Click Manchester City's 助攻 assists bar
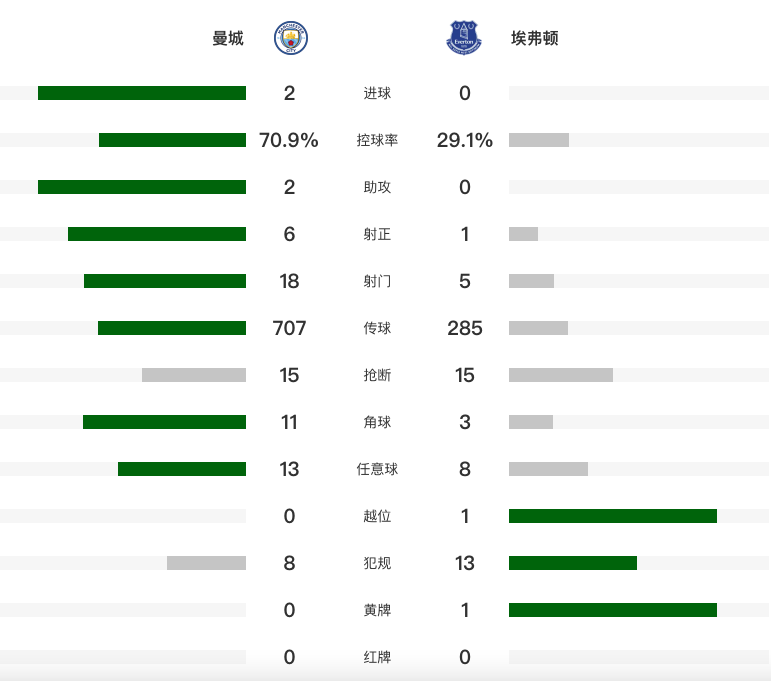Screen dimensions: 771x681 pos(142,187)
